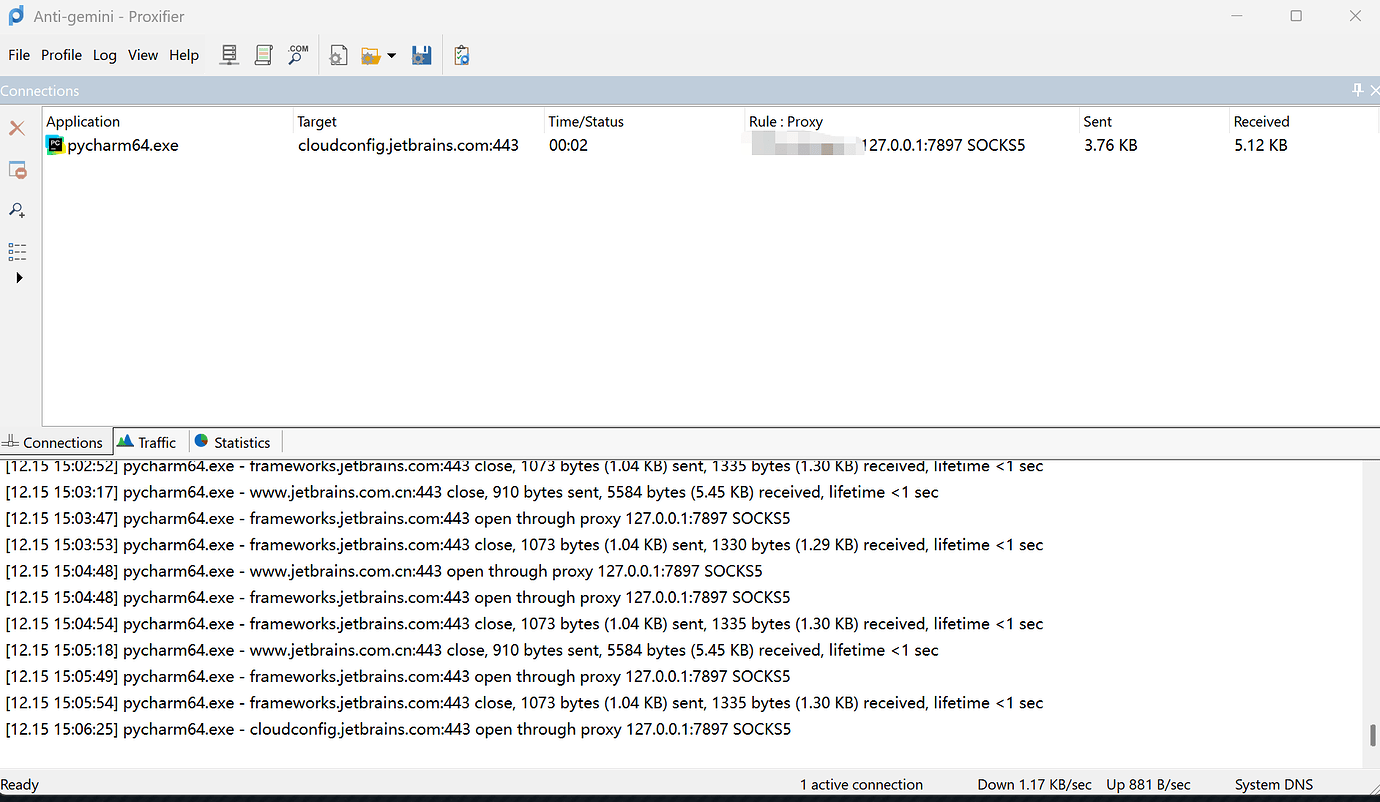Open the Help menu

pos(184,55)
